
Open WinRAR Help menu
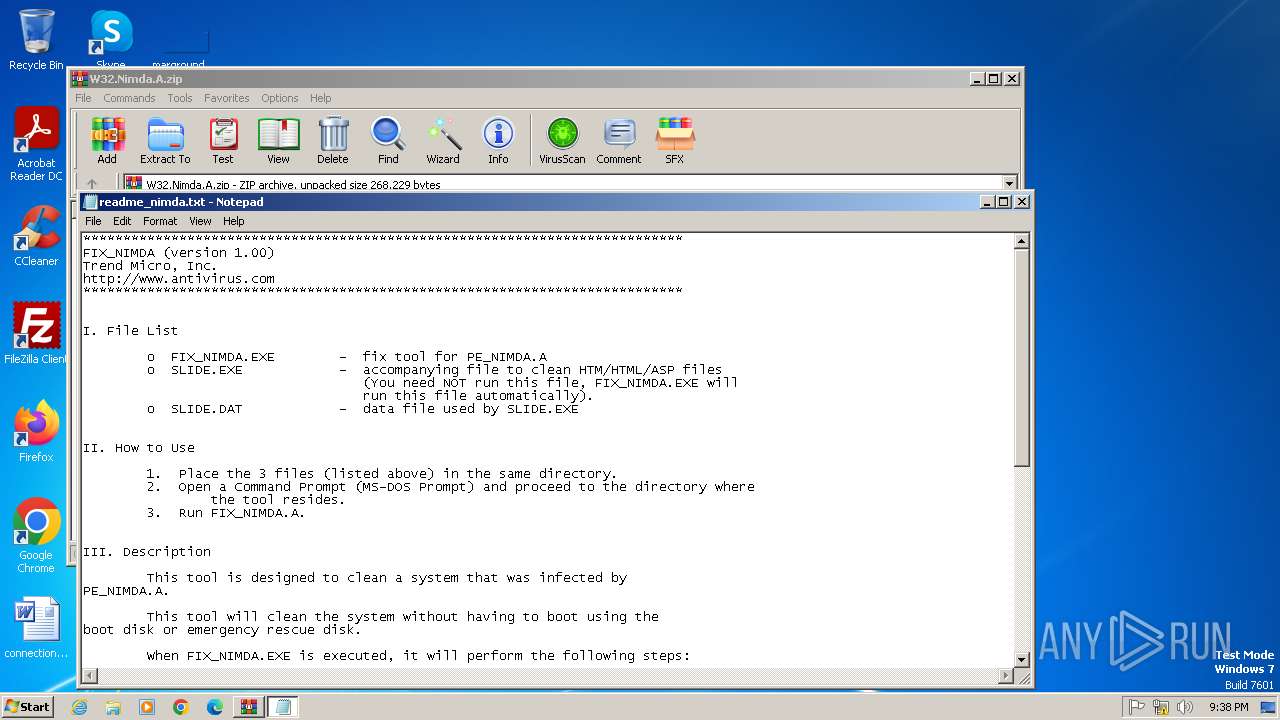(x=320, y=98)
